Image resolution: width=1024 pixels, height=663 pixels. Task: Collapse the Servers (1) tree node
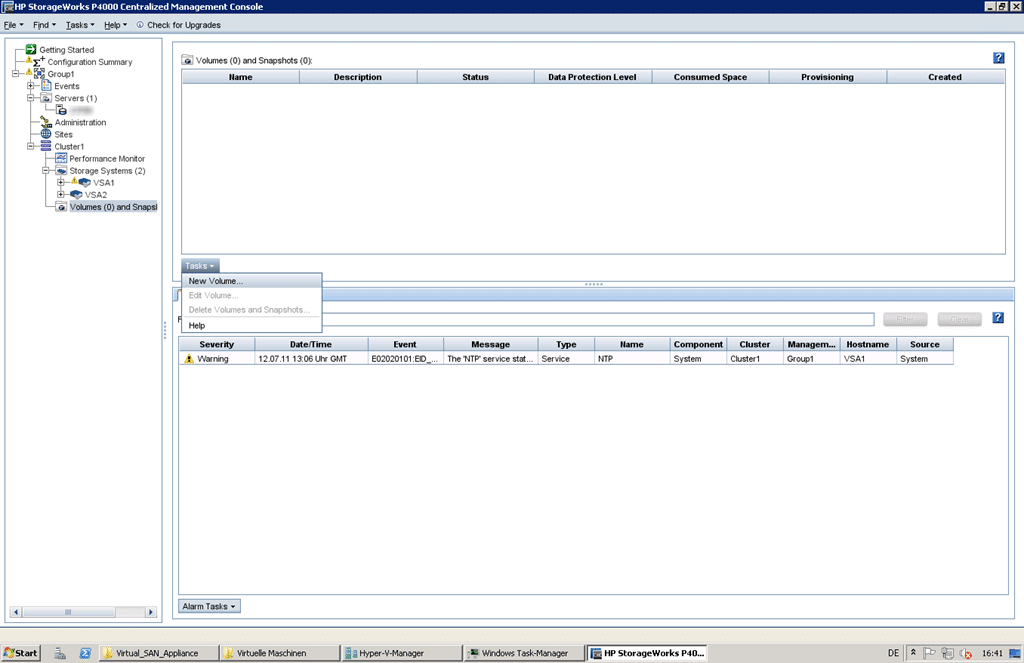[31, 98]
